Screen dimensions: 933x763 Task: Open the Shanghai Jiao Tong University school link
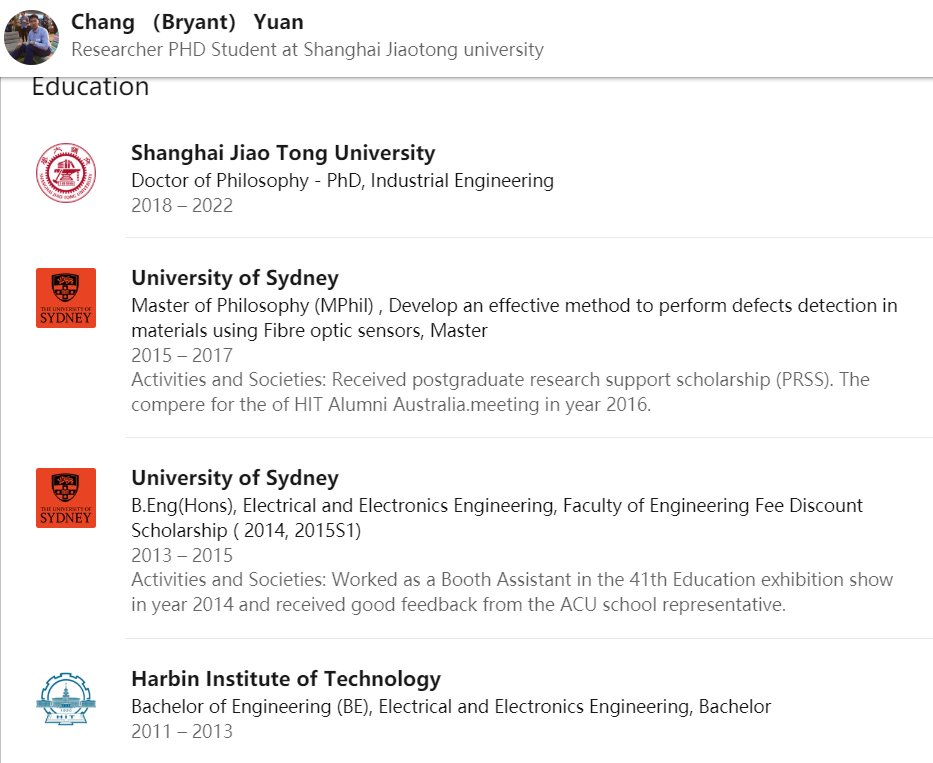[283, 153]
